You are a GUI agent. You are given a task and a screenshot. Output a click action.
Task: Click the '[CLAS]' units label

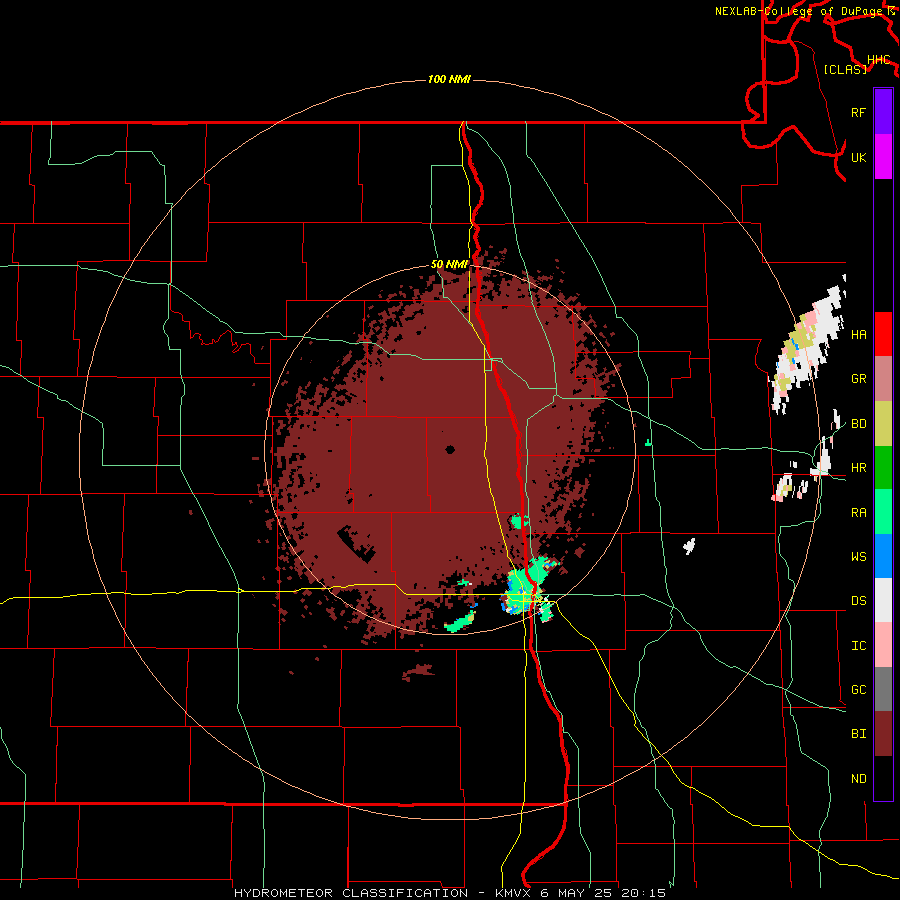(845, 69)
